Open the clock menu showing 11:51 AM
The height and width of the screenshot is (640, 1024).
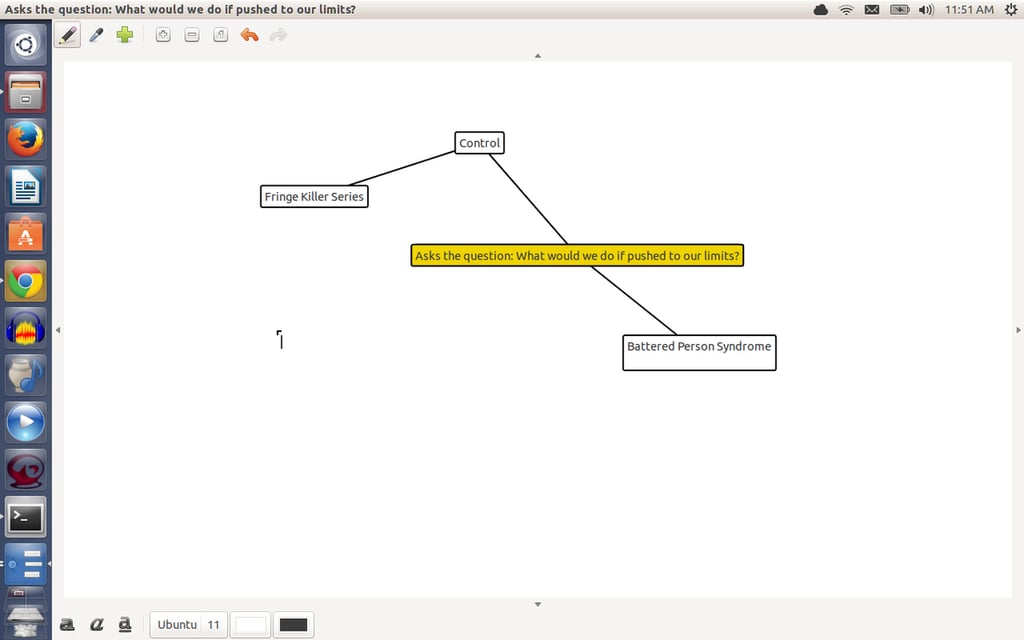pyautogui.click(x=969, y=10)
